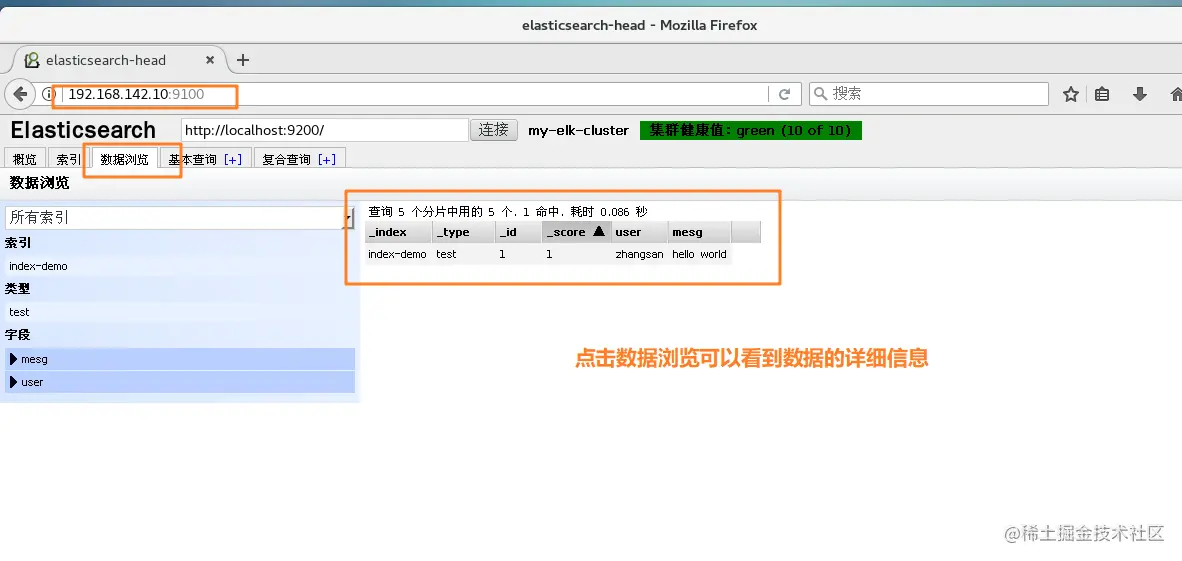Switch to the 数据浏览 browser tab

click(125, 159)
